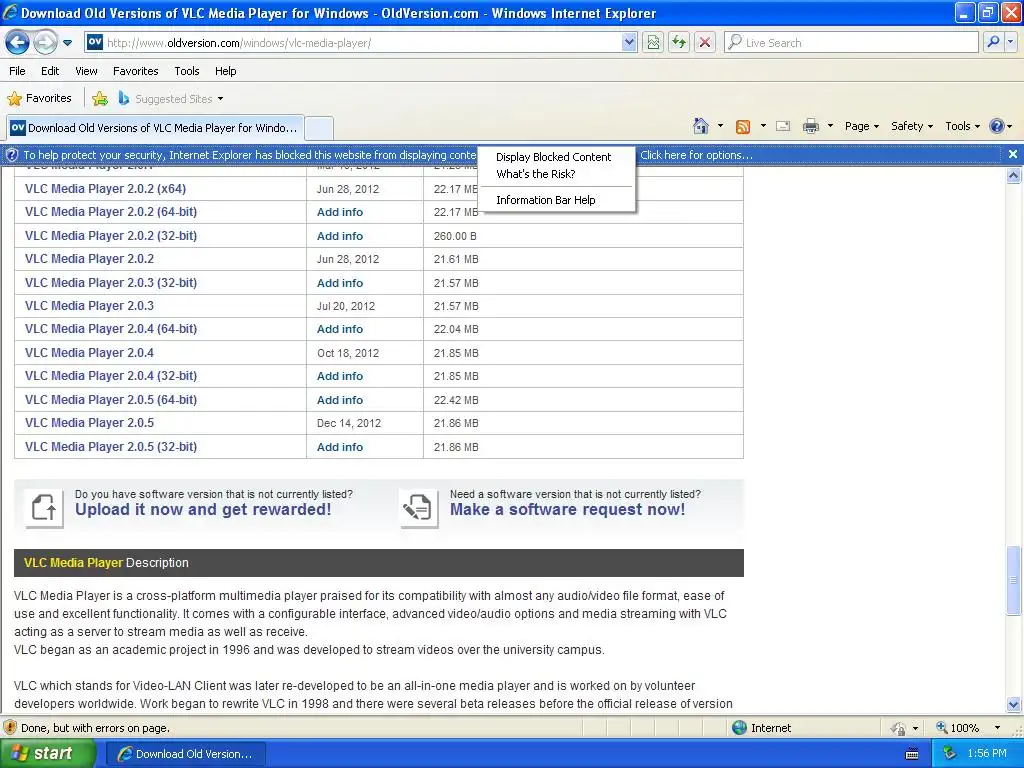The height and width of the screenshot is (768, 1024).
Task: Click the system tray network icon
Action: [x=950, y=753]
